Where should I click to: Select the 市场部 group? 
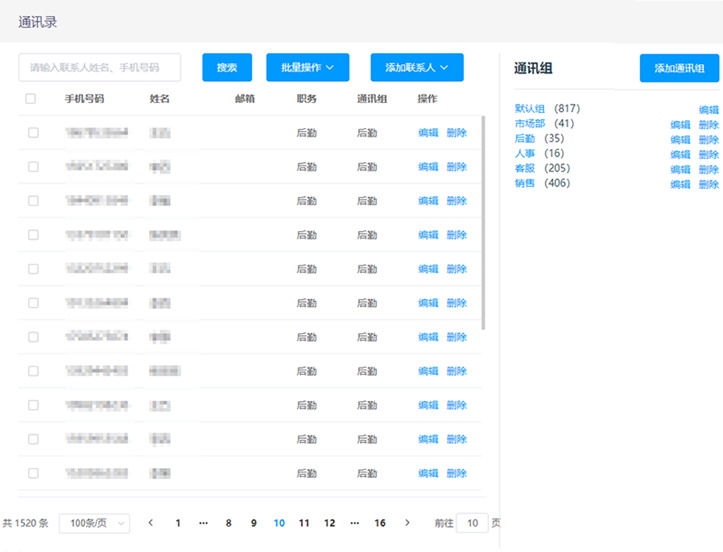click(530, 124)
